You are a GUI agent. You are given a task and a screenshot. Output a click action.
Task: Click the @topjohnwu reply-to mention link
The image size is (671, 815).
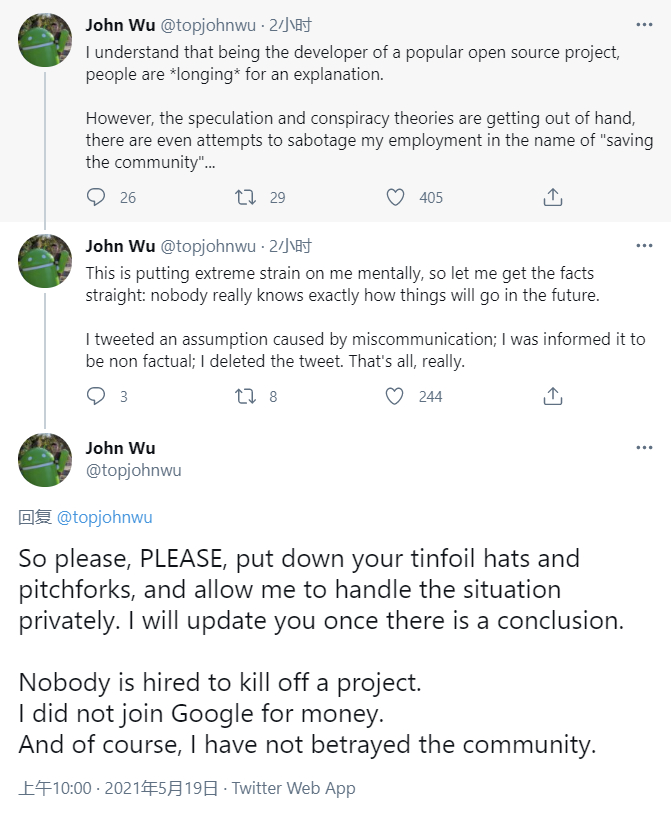tap(105, 517)
